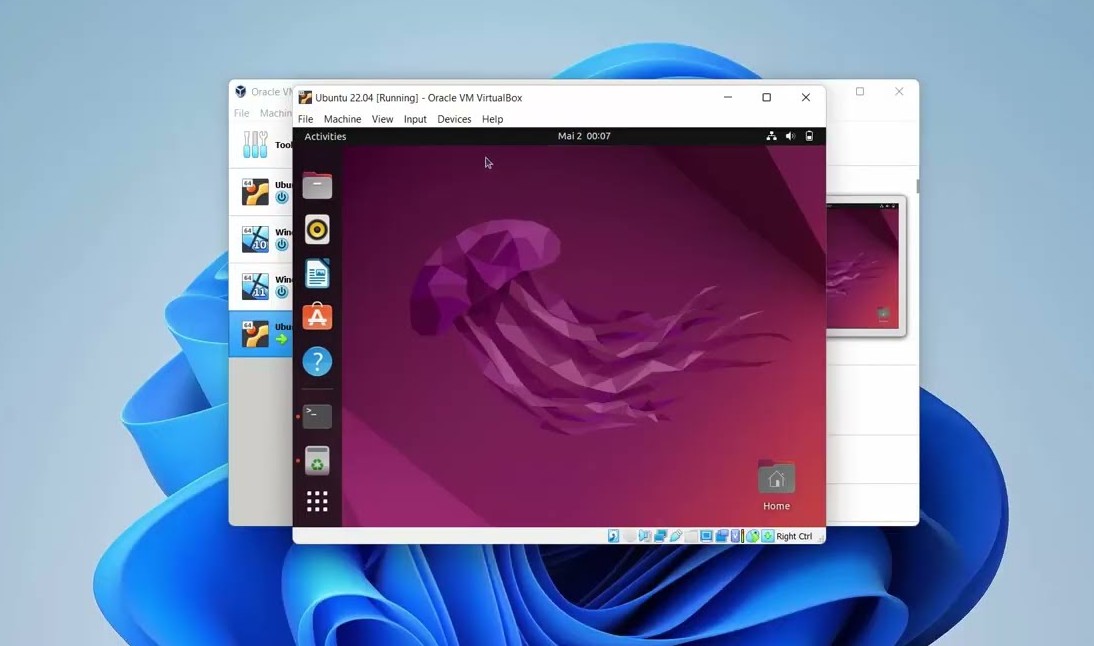This screenshot has height=646, width=1094.
Task: Open the system status menu in the top bar
Action: pyautogui.click(x=790, y=136)
